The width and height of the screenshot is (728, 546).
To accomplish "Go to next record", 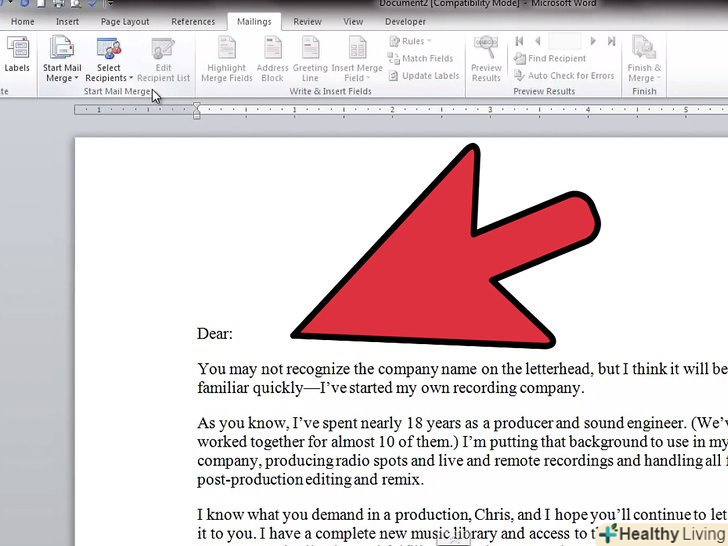I will point(593,41).
